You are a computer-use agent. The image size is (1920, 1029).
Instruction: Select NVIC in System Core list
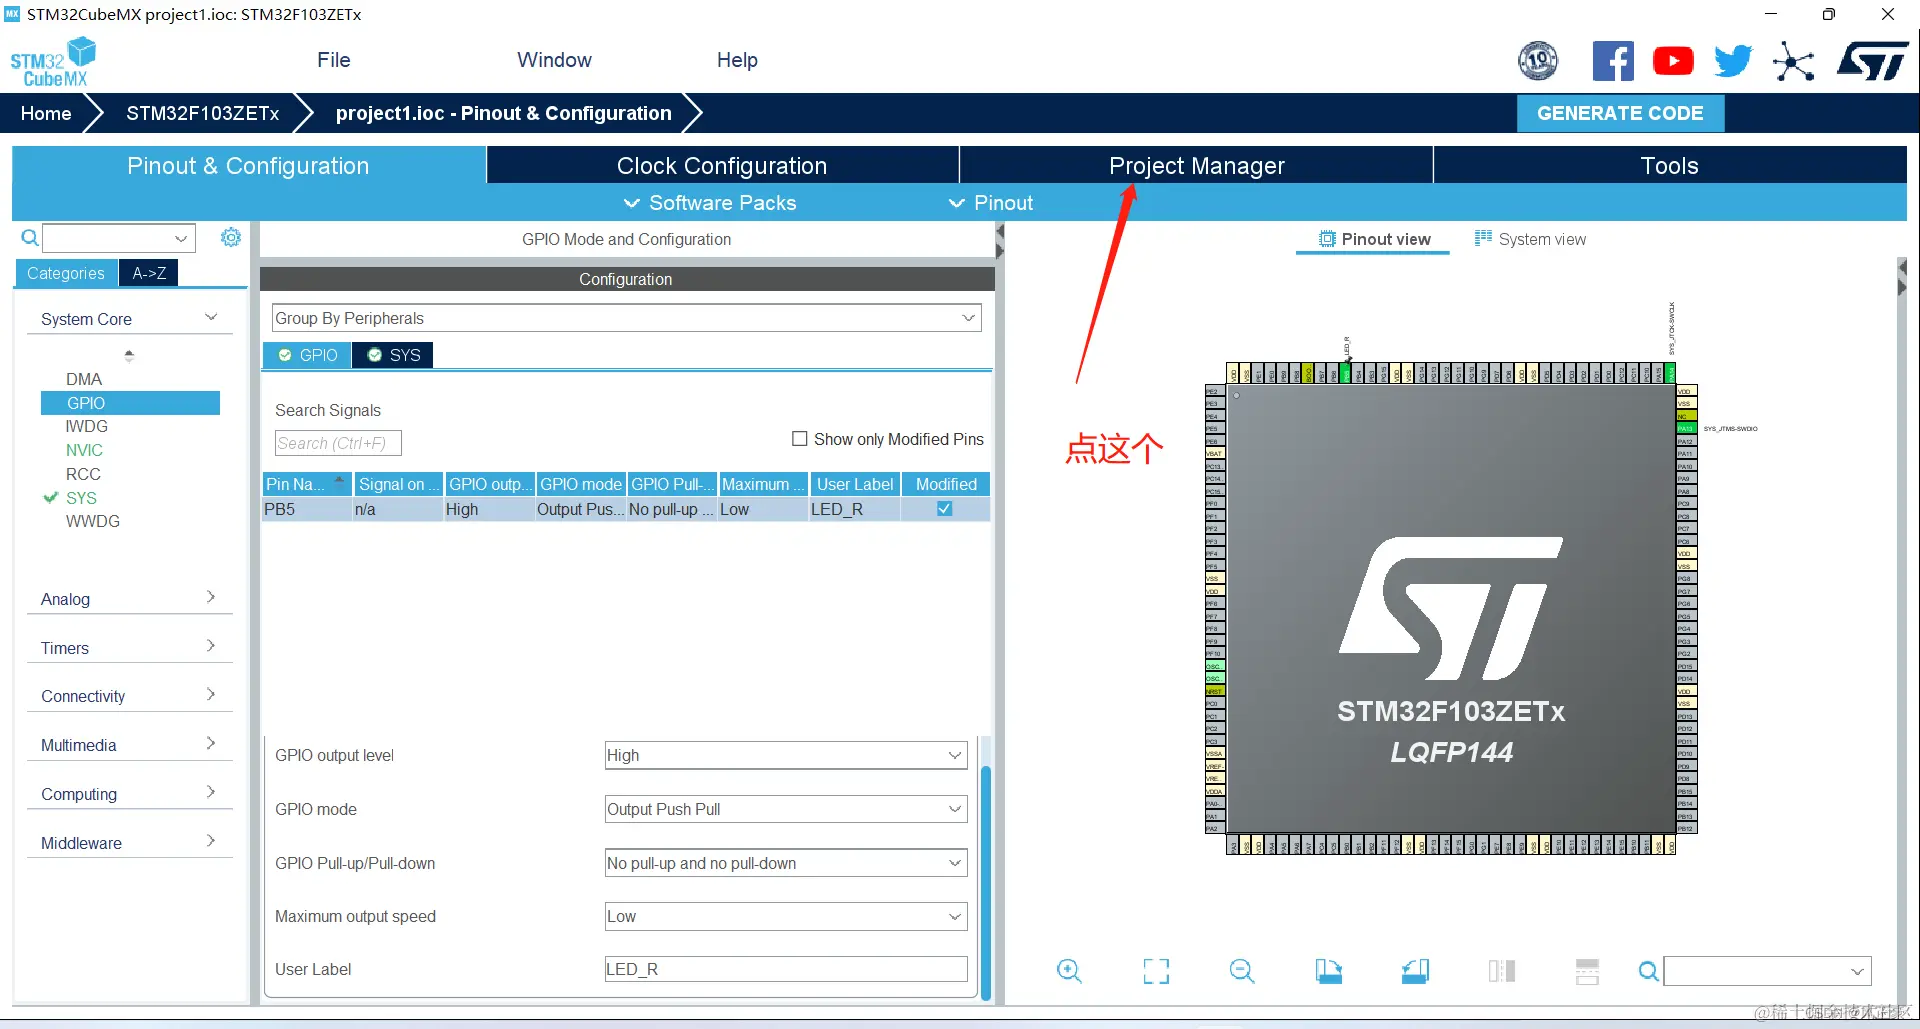[84, 450]
